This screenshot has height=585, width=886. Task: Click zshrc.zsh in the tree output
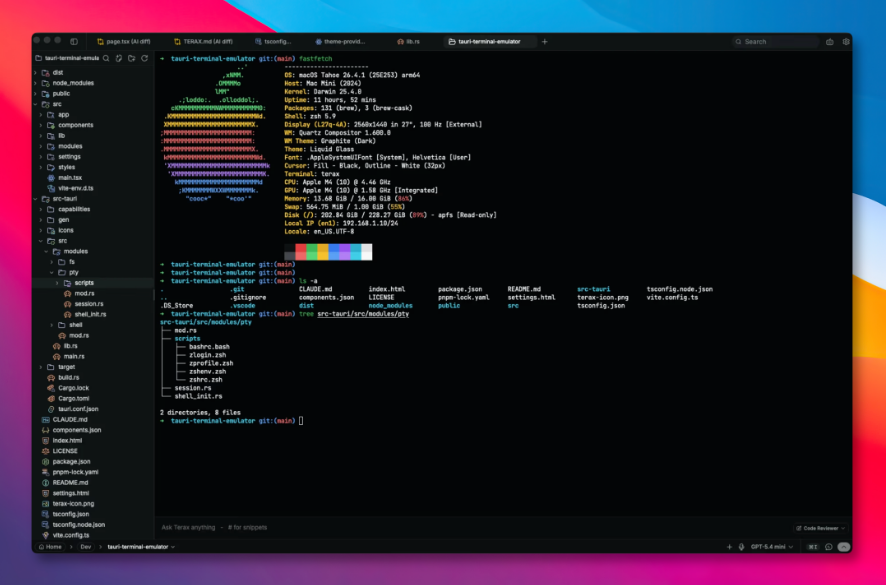coord(206,380)
